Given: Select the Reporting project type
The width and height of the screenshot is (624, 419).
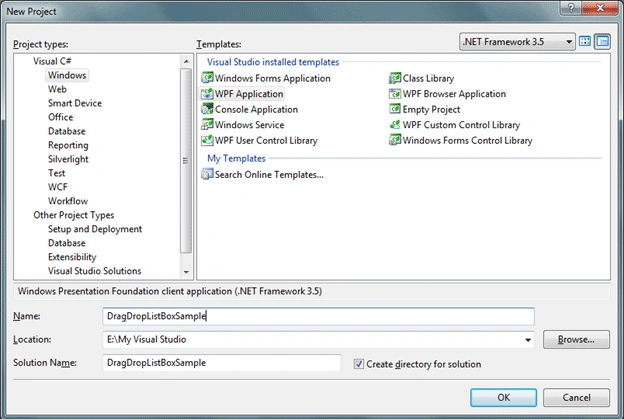Looking at the screenshot, I should [68, 145].
